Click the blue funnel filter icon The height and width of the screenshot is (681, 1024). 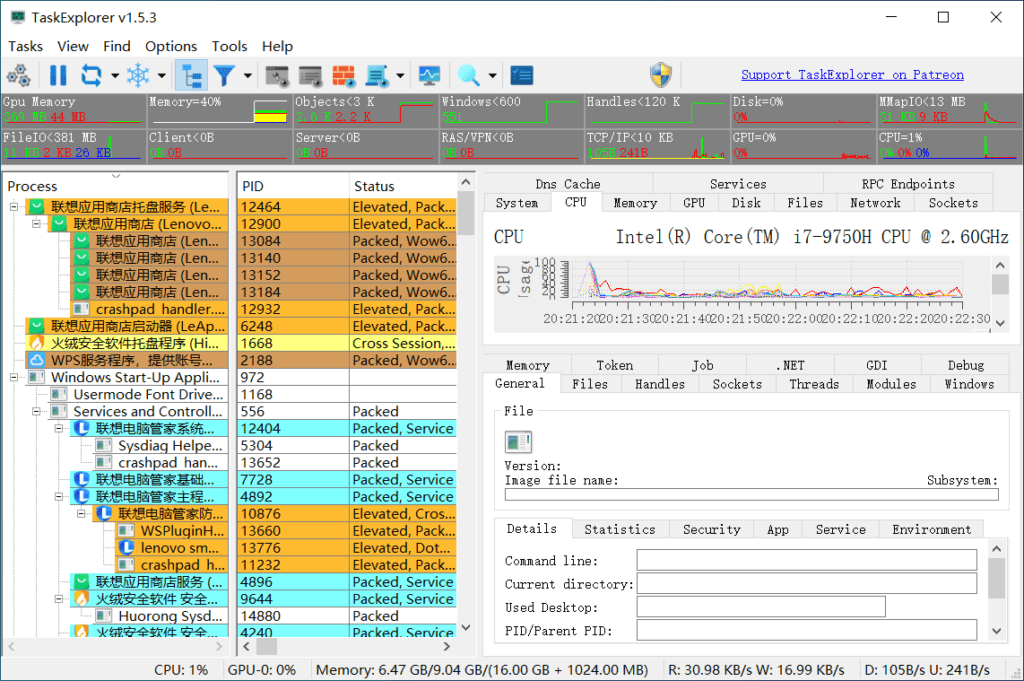(x=224, y=76)
